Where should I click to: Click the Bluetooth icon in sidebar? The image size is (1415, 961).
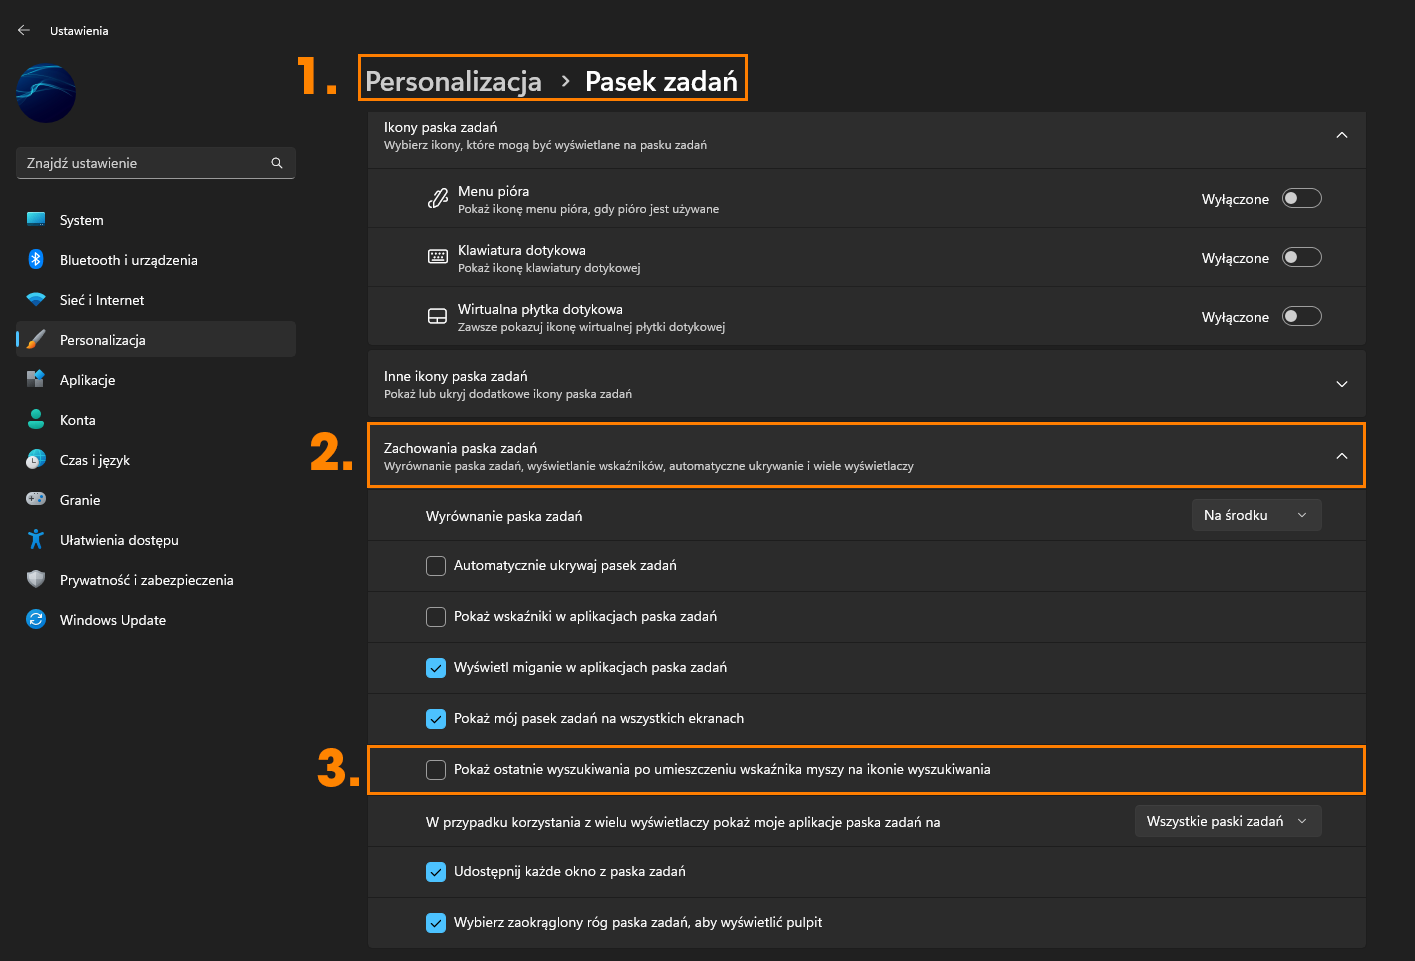pos(36,259)
